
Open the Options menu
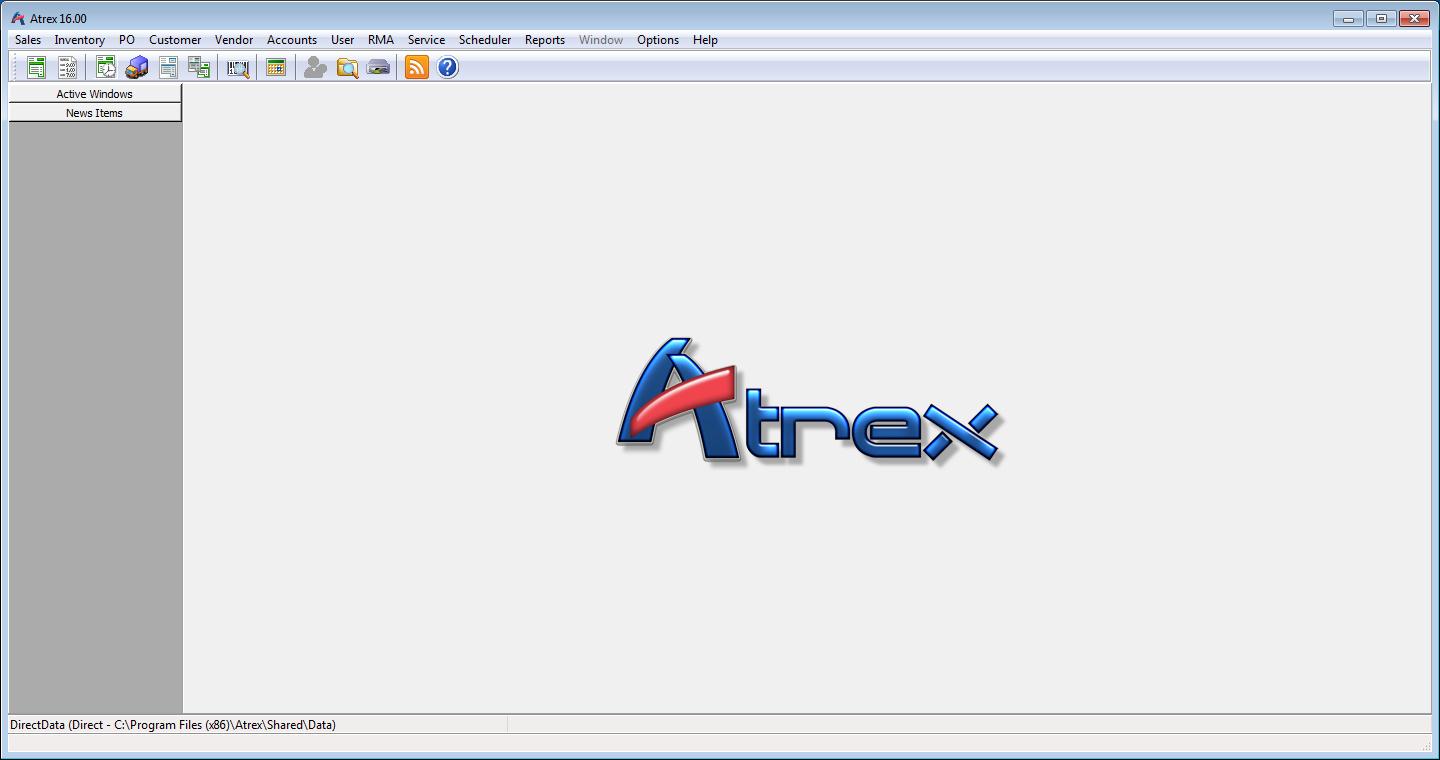(657, 39)
